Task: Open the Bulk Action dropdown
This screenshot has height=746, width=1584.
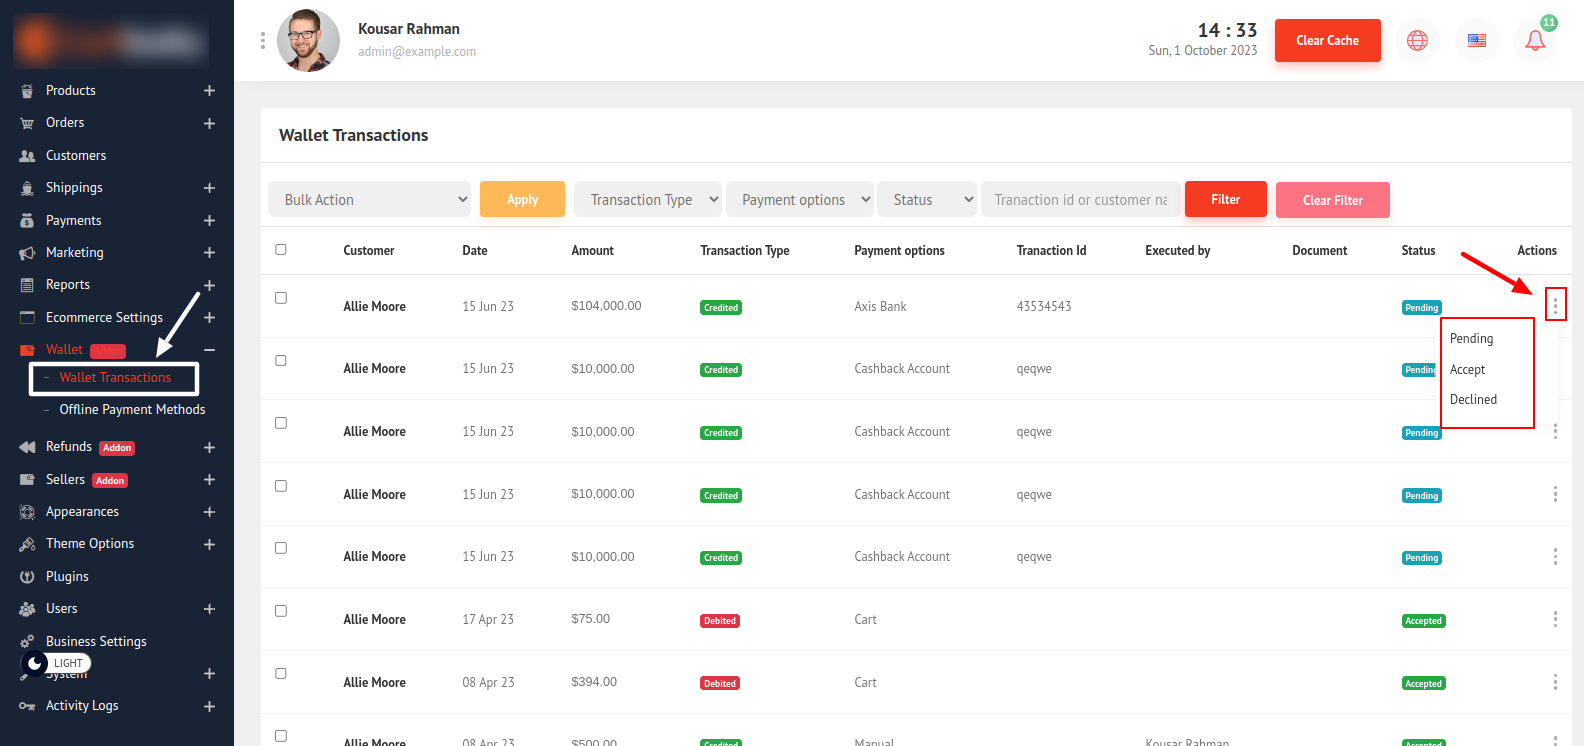Action: point(369,199)
